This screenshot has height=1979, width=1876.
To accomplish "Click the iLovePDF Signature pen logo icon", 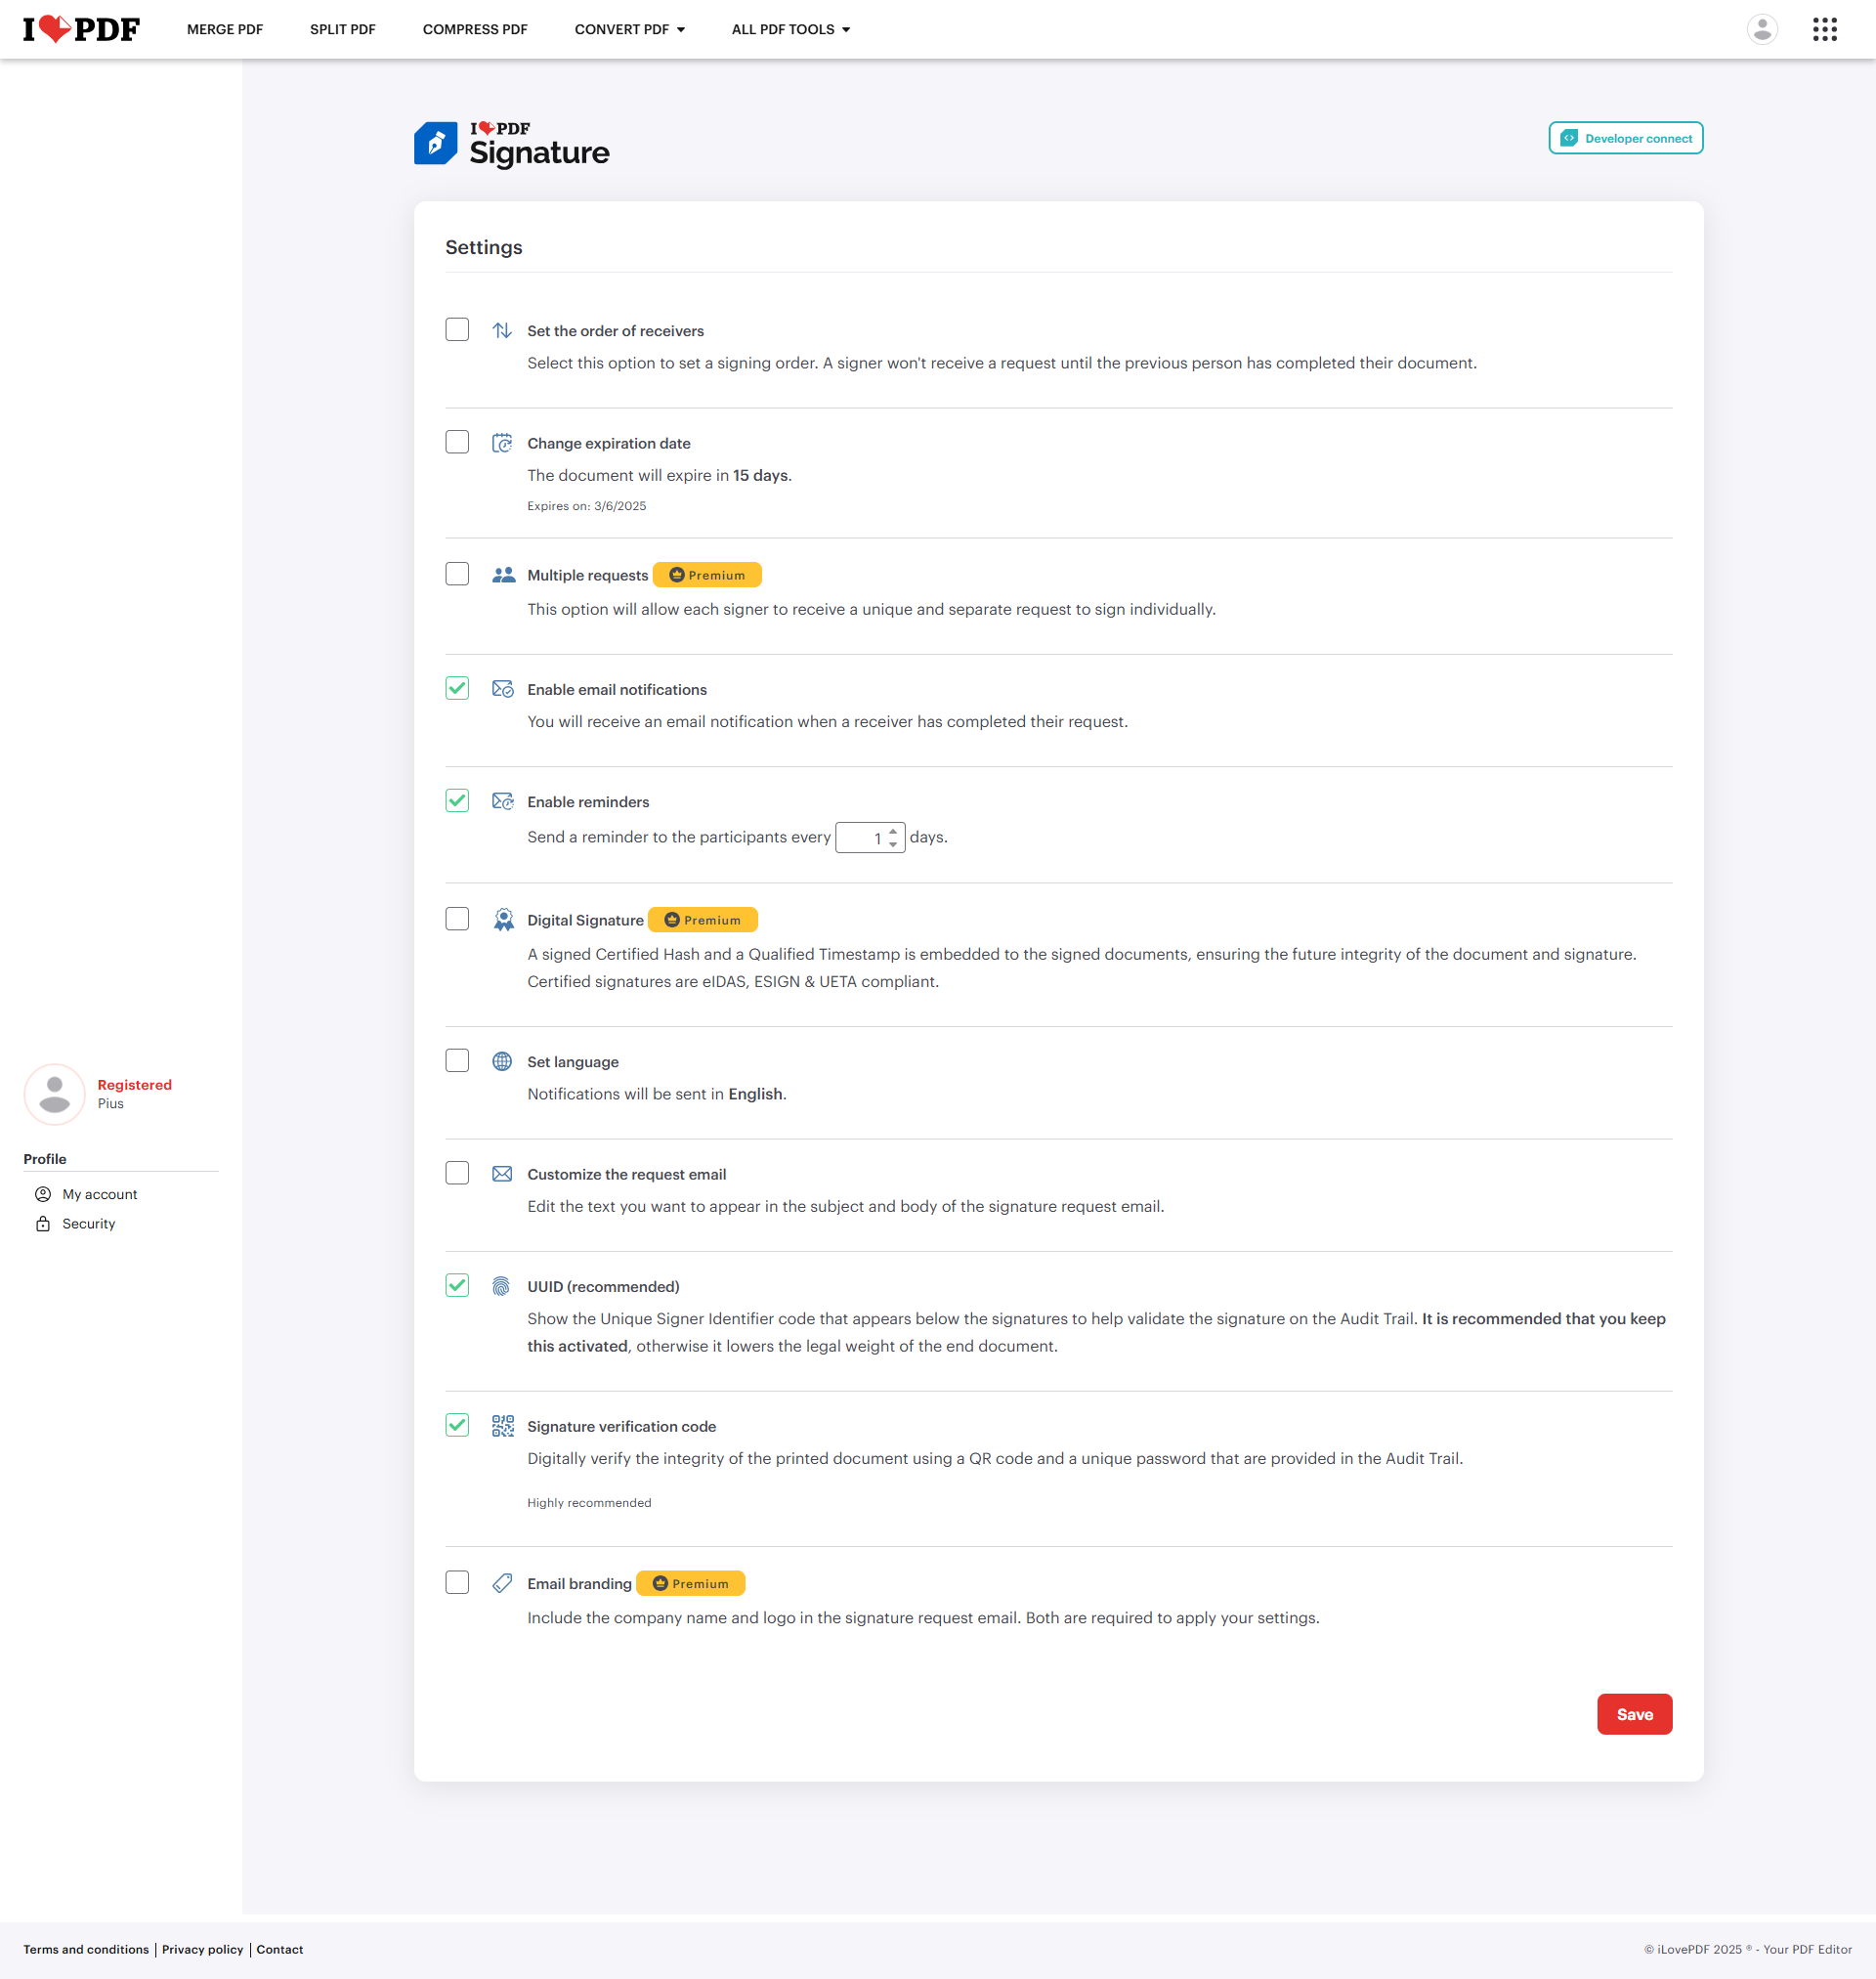I will (x=436, y=144).
